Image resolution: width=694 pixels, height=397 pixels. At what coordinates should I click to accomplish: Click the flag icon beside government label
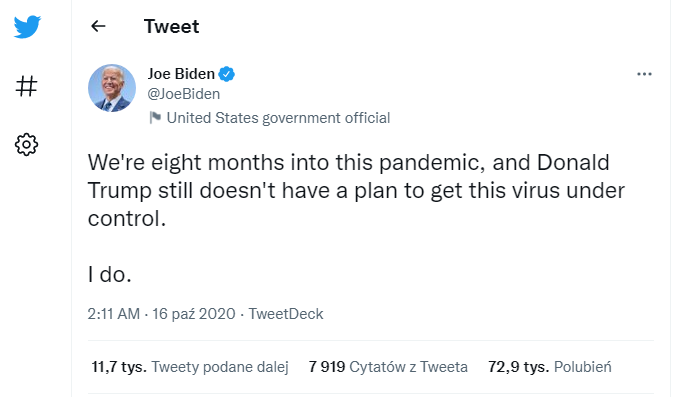155,118
